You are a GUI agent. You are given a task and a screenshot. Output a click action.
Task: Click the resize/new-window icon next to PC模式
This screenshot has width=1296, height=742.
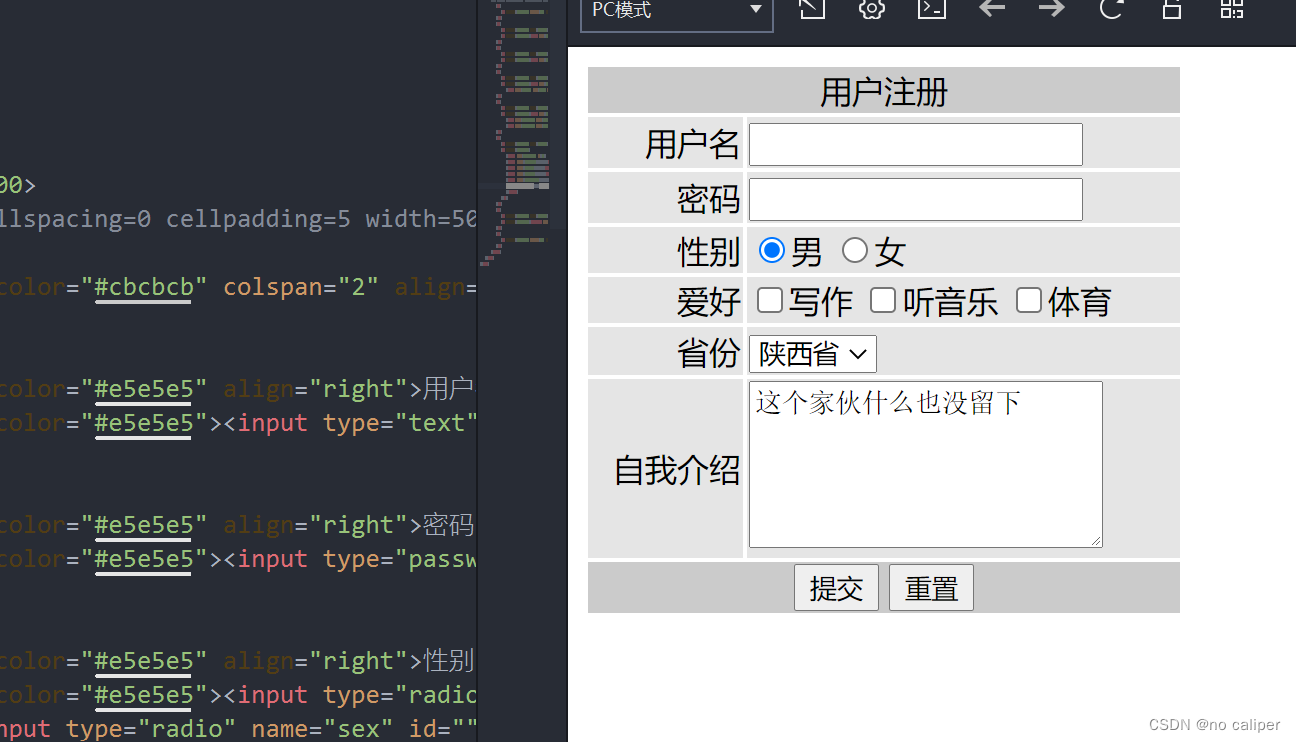click(811, 11)
